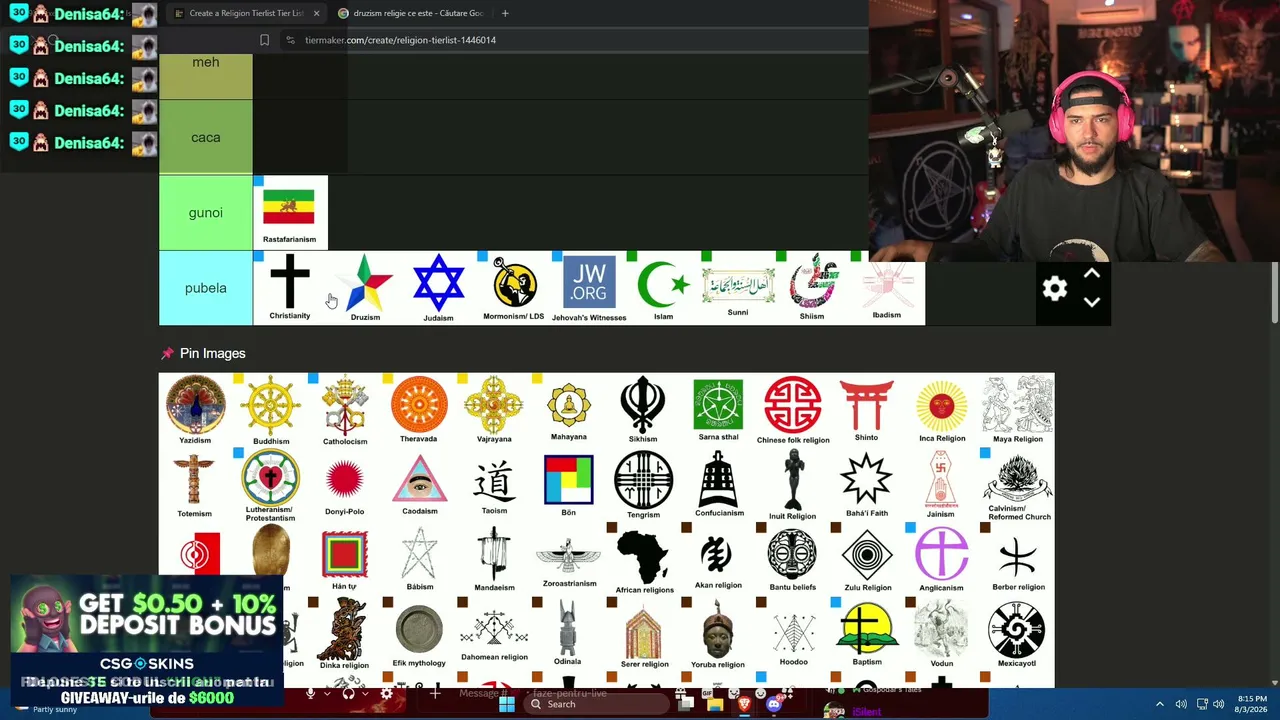Select the Hán tự tile
The height and width of the screenshot is (720, 1280).
click(x=345, y=560)
